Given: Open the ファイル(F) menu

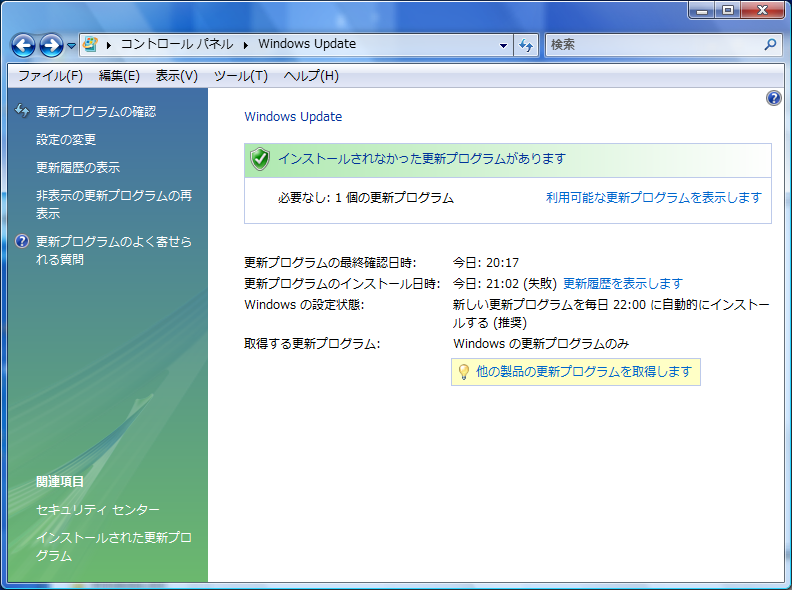Looking at the screenshot, I should coord(51,76).
